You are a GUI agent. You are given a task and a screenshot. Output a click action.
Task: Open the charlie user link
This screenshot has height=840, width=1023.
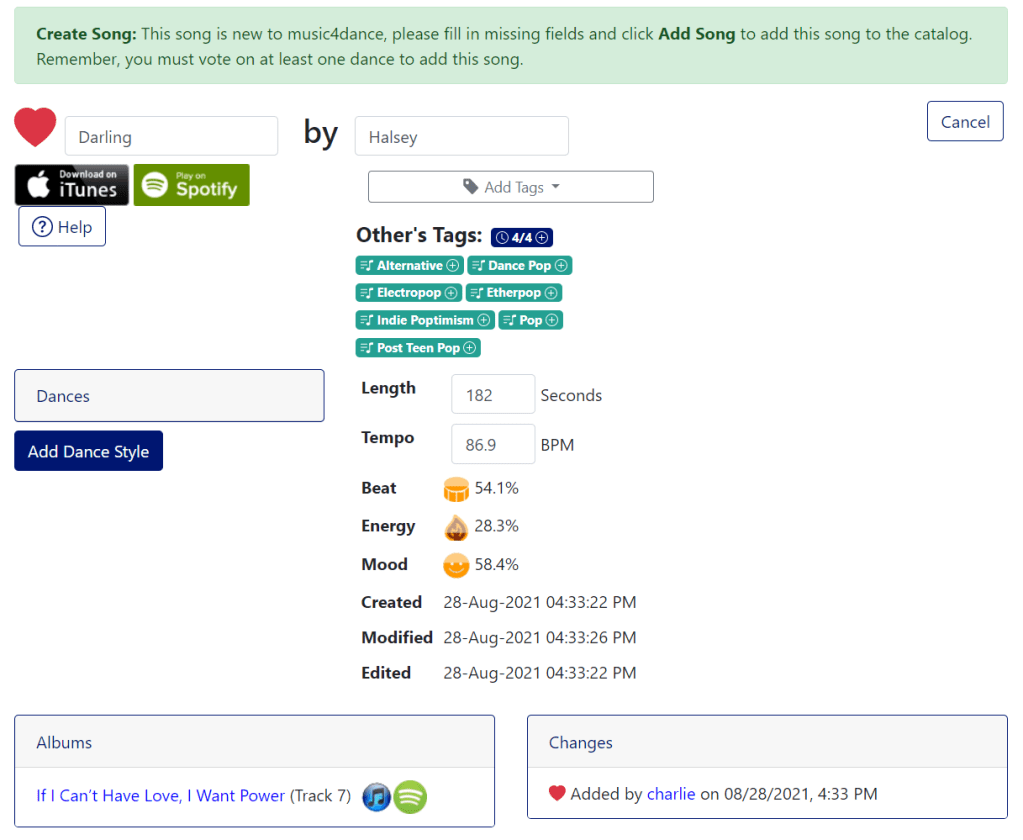[x=671, y=794]
